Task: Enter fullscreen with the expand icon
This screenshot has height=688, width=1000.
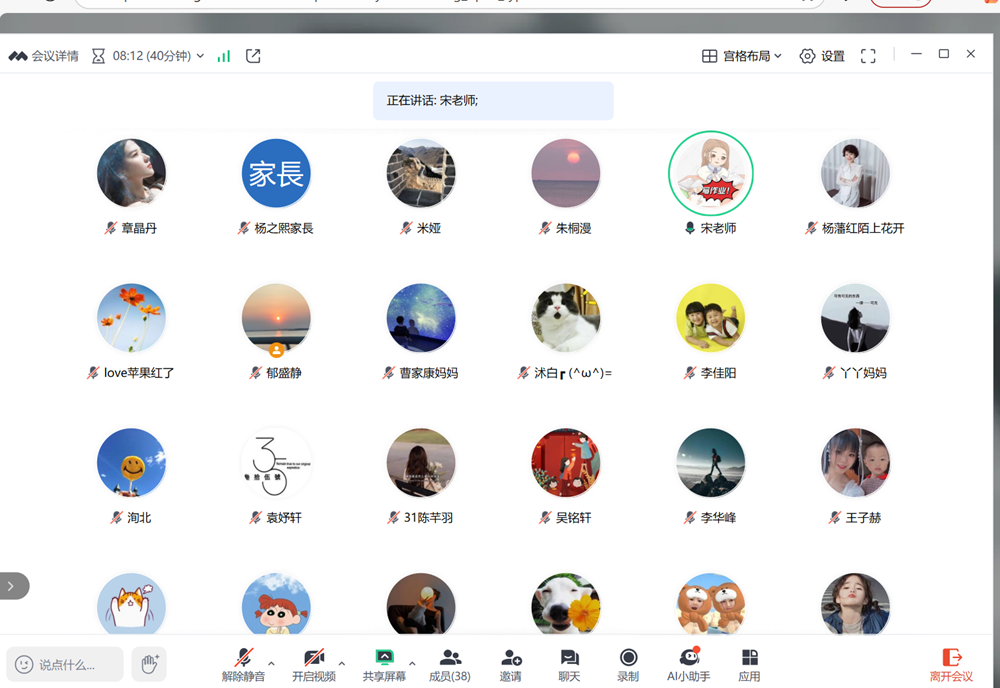Action: click(868, 56)
